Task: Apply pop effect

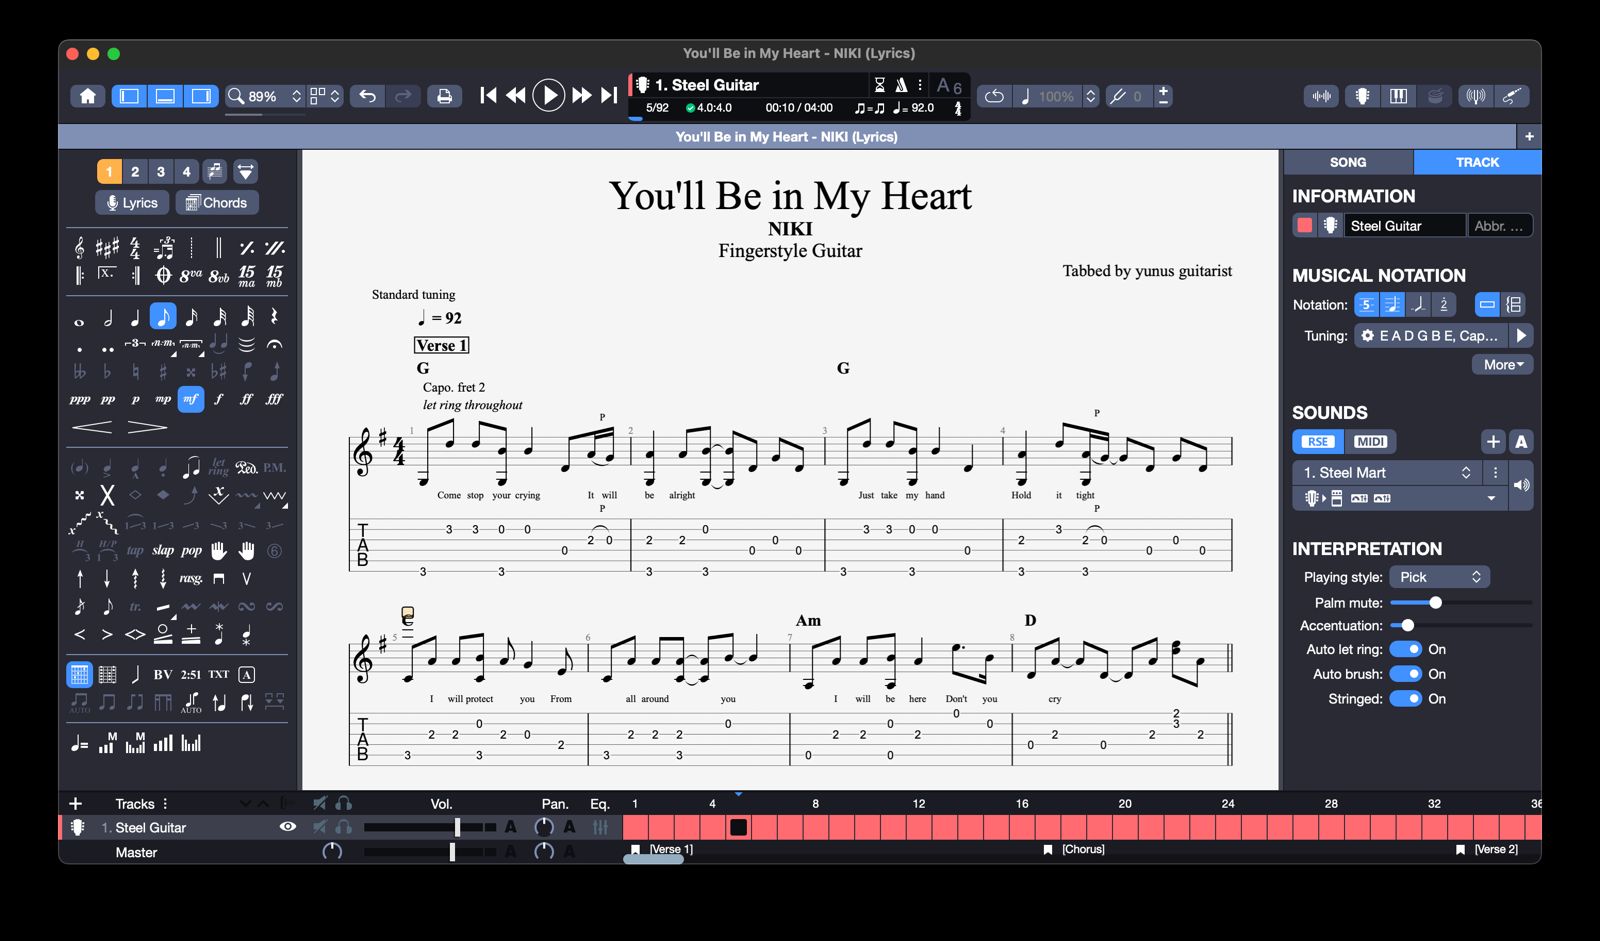Action: tap(191, 550)
